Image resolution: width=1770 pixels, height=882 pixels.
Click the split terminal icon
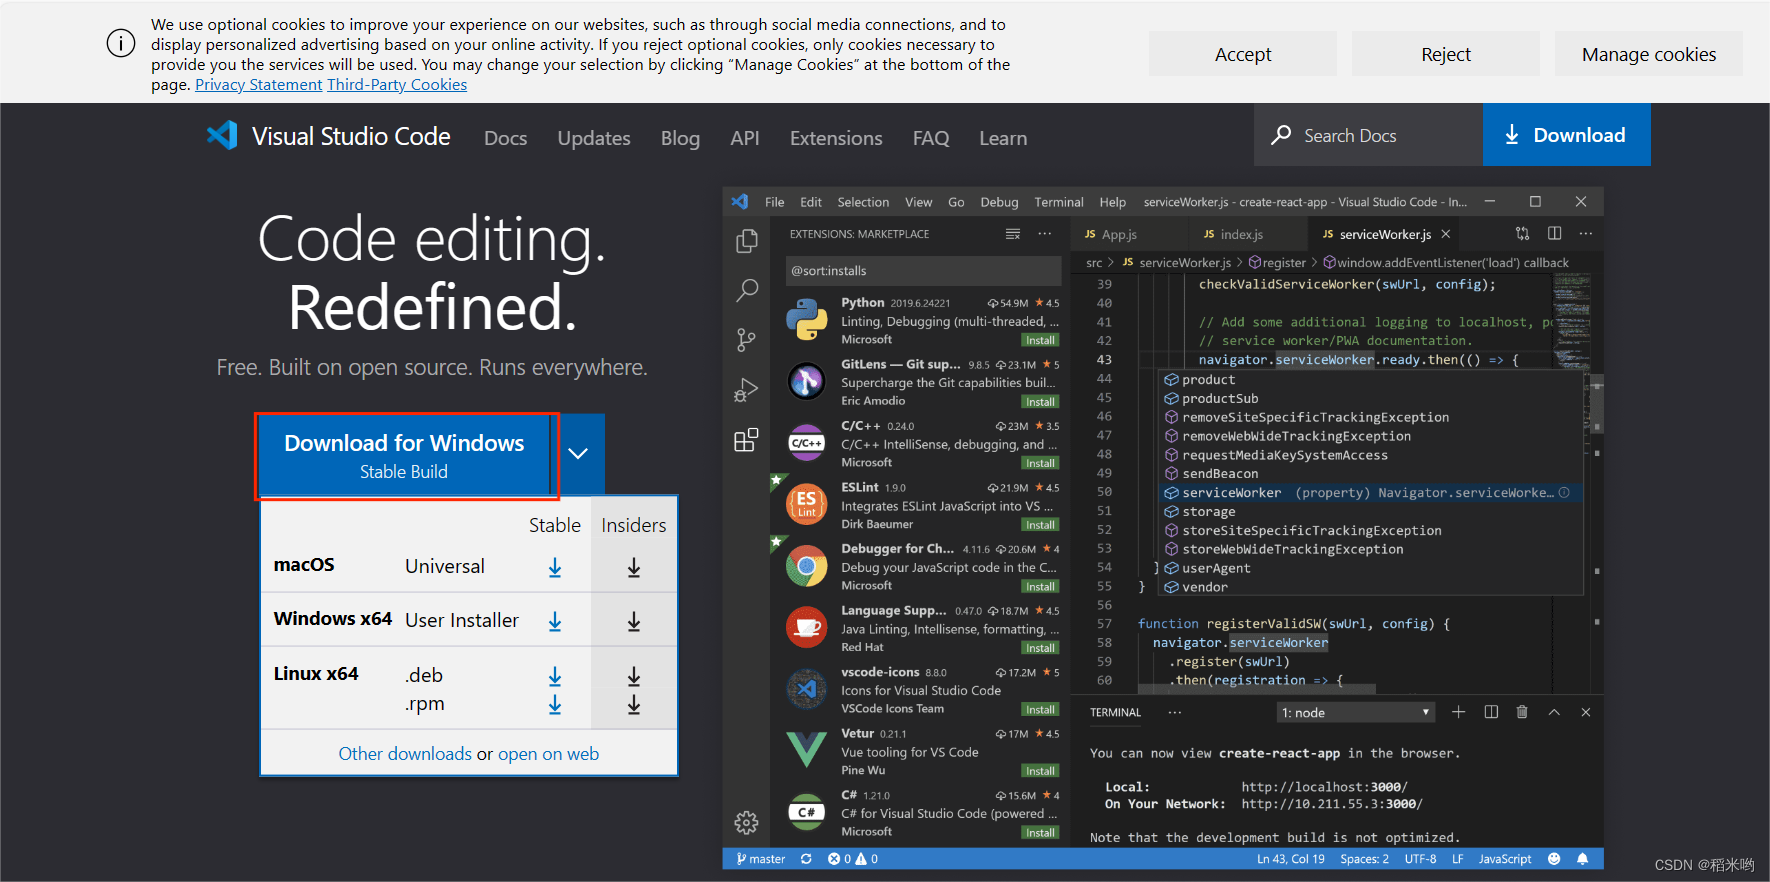coord(1491,712)
